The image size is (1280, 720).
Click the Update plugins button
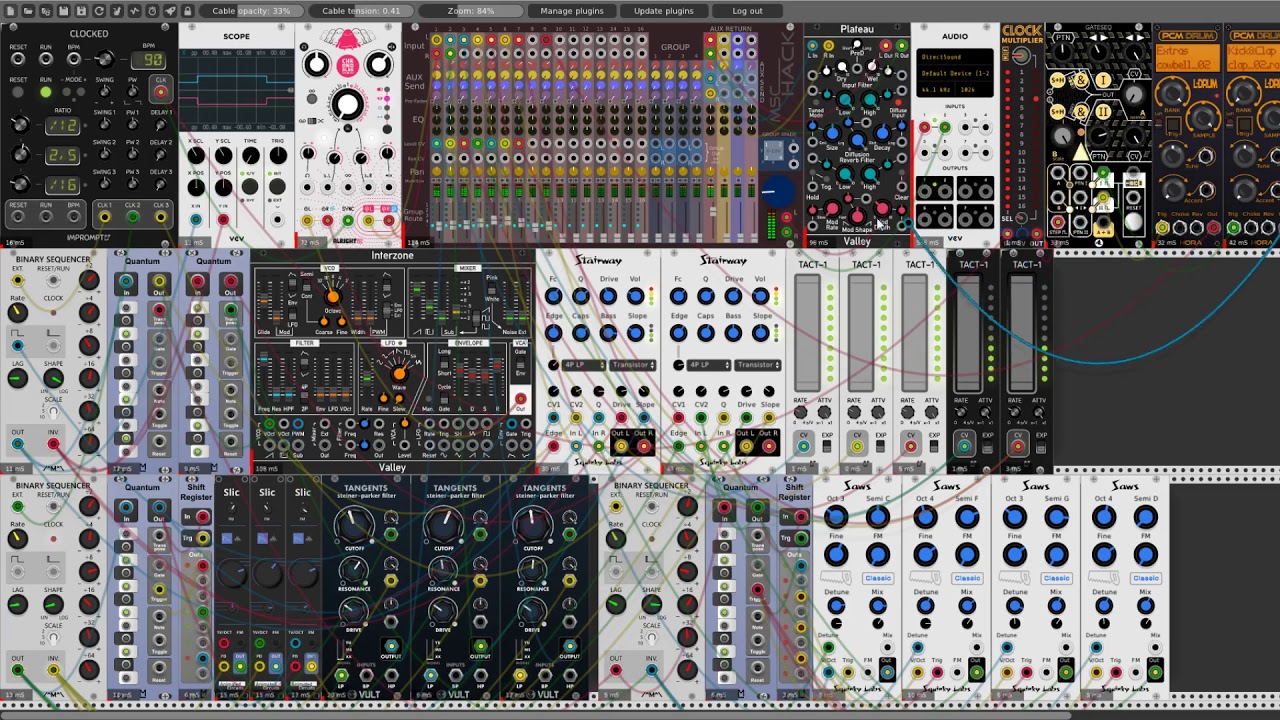(x=663, y=11)
